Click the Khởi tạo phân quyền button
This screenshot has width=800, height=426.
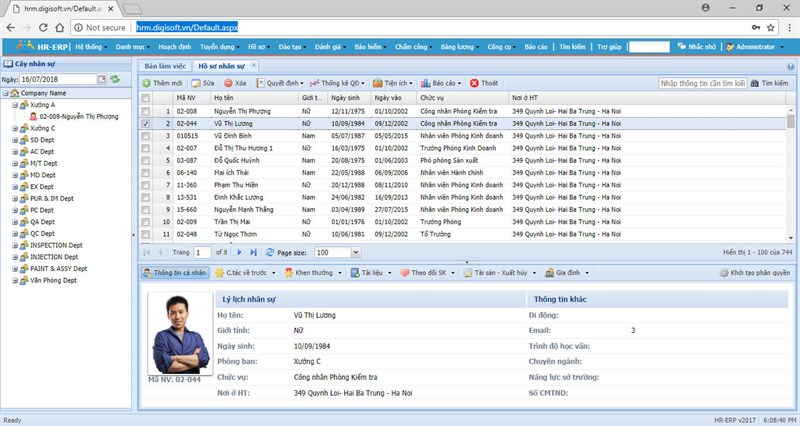pos(755,272)
